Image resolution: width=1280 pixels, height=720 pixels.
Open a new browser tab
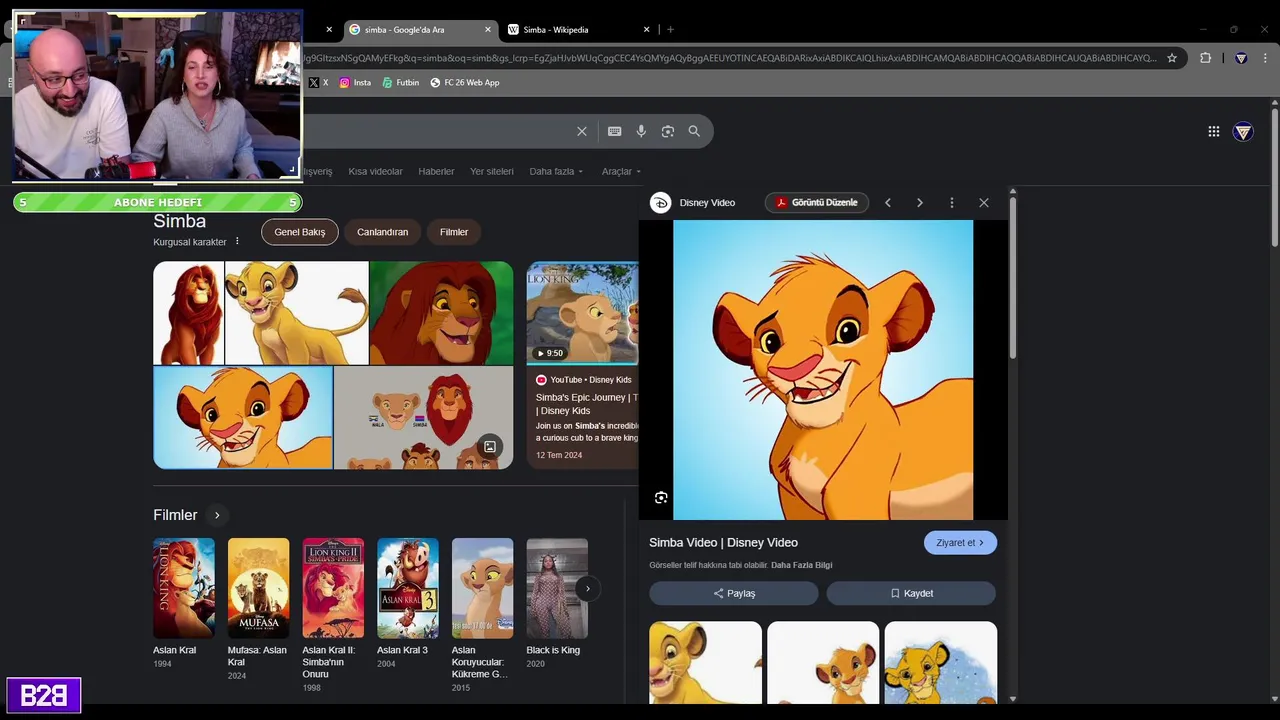point(670,30)
